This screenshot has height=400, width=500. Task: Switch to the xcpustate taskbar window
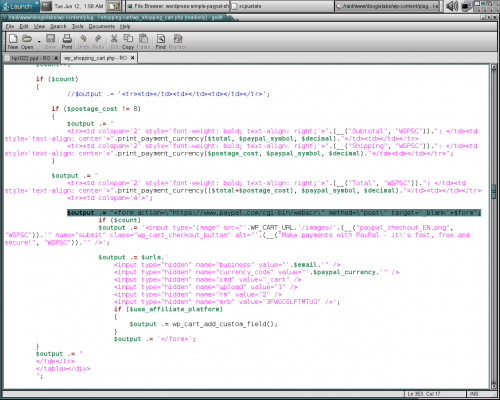click(x=282, y=6)
